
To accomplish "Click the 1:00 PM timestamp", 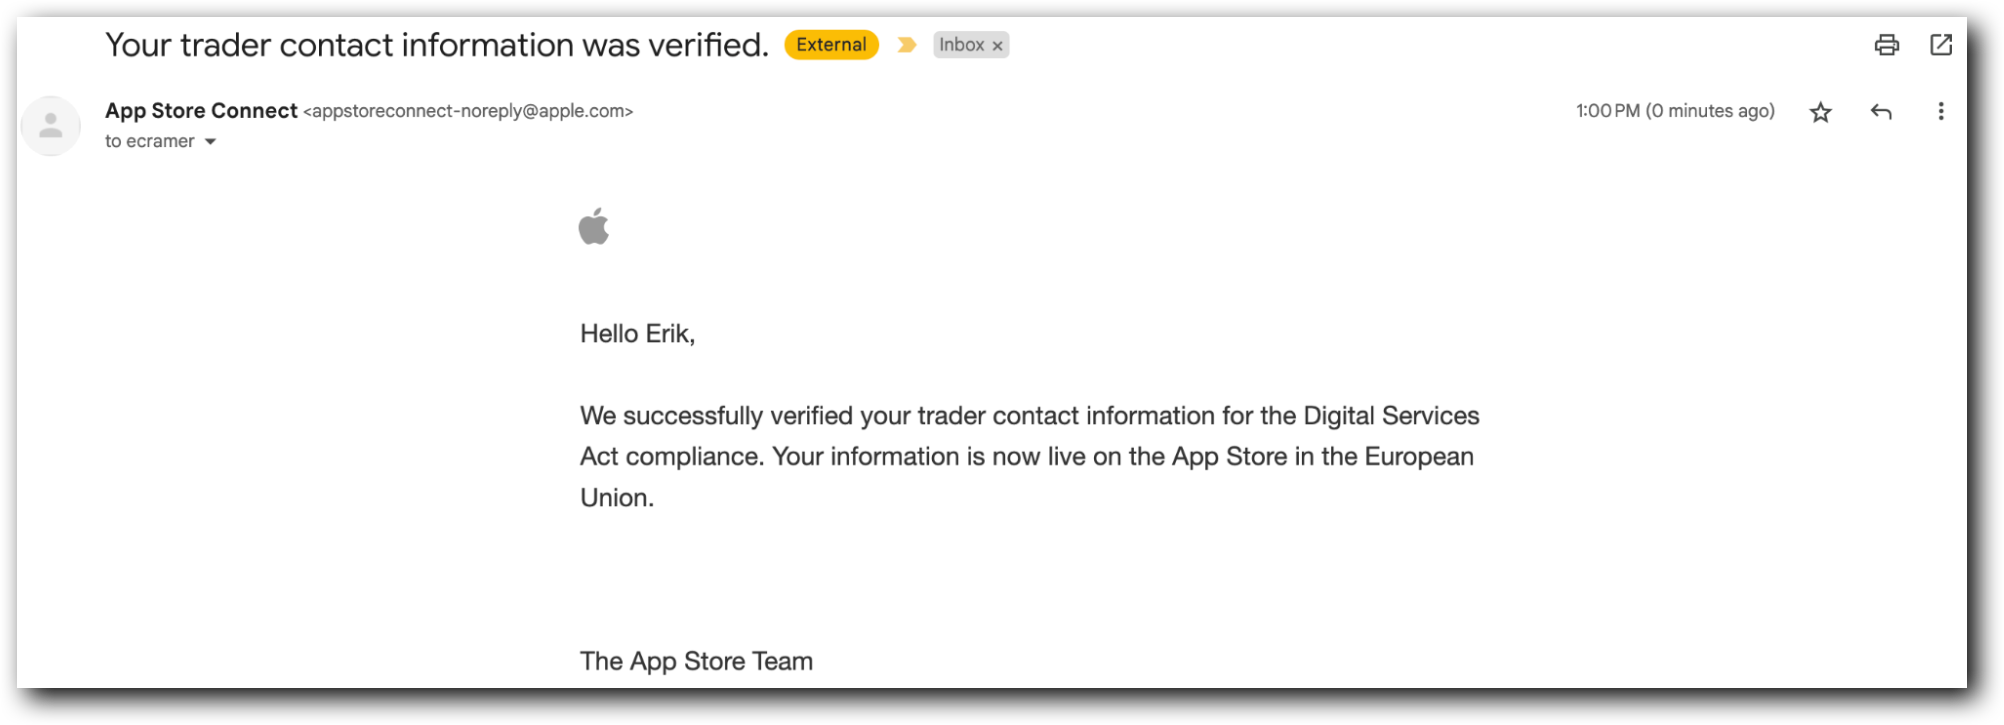I will [x=1675, y=111].
